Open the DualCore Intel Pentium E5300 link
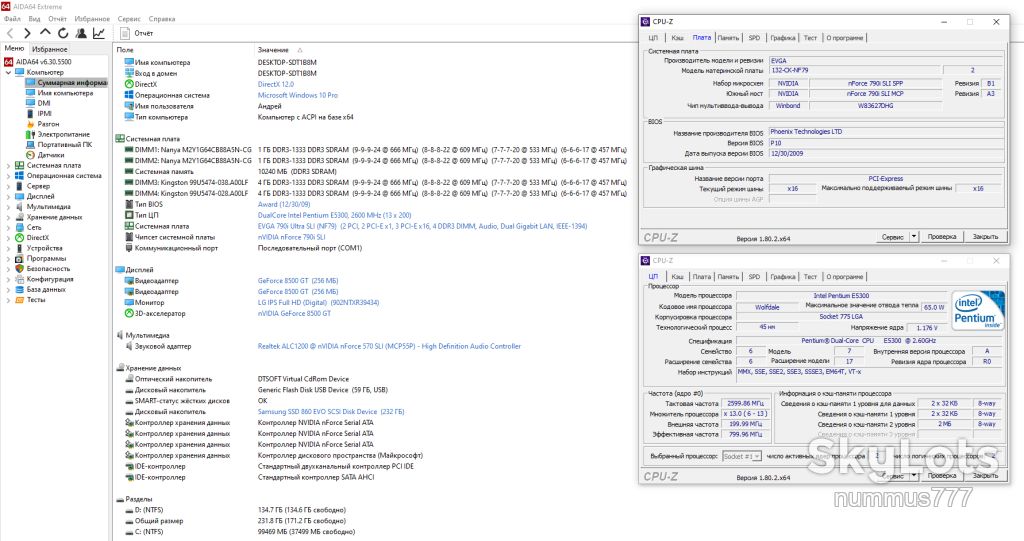Screen dimensions: 1024x541 point(334,215)
